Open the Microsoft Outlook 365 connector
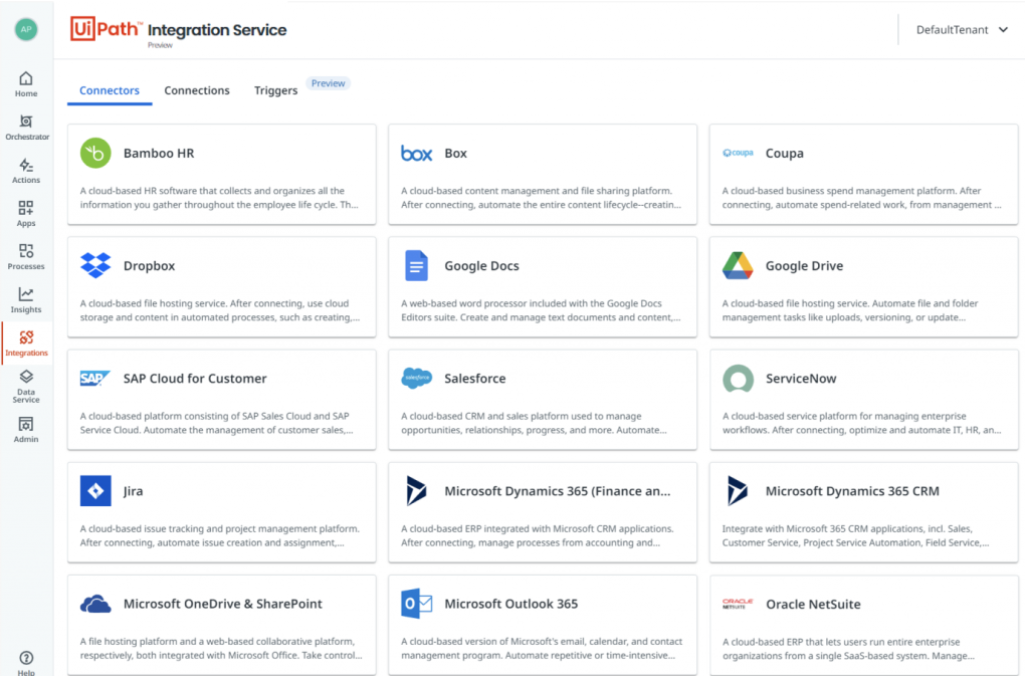The width and height of the screenshot is (1025, 676). [x=542, y=623]
